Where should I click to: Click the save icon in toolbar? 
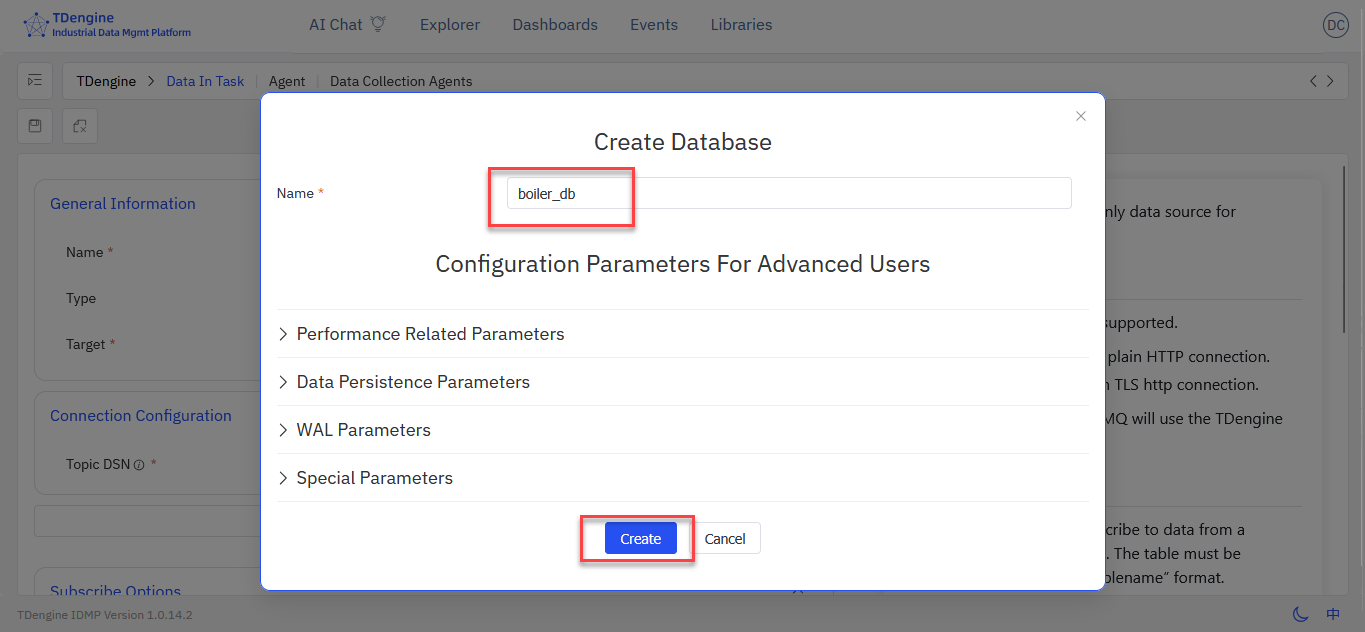pyautogui.click(x=35, y=126)
